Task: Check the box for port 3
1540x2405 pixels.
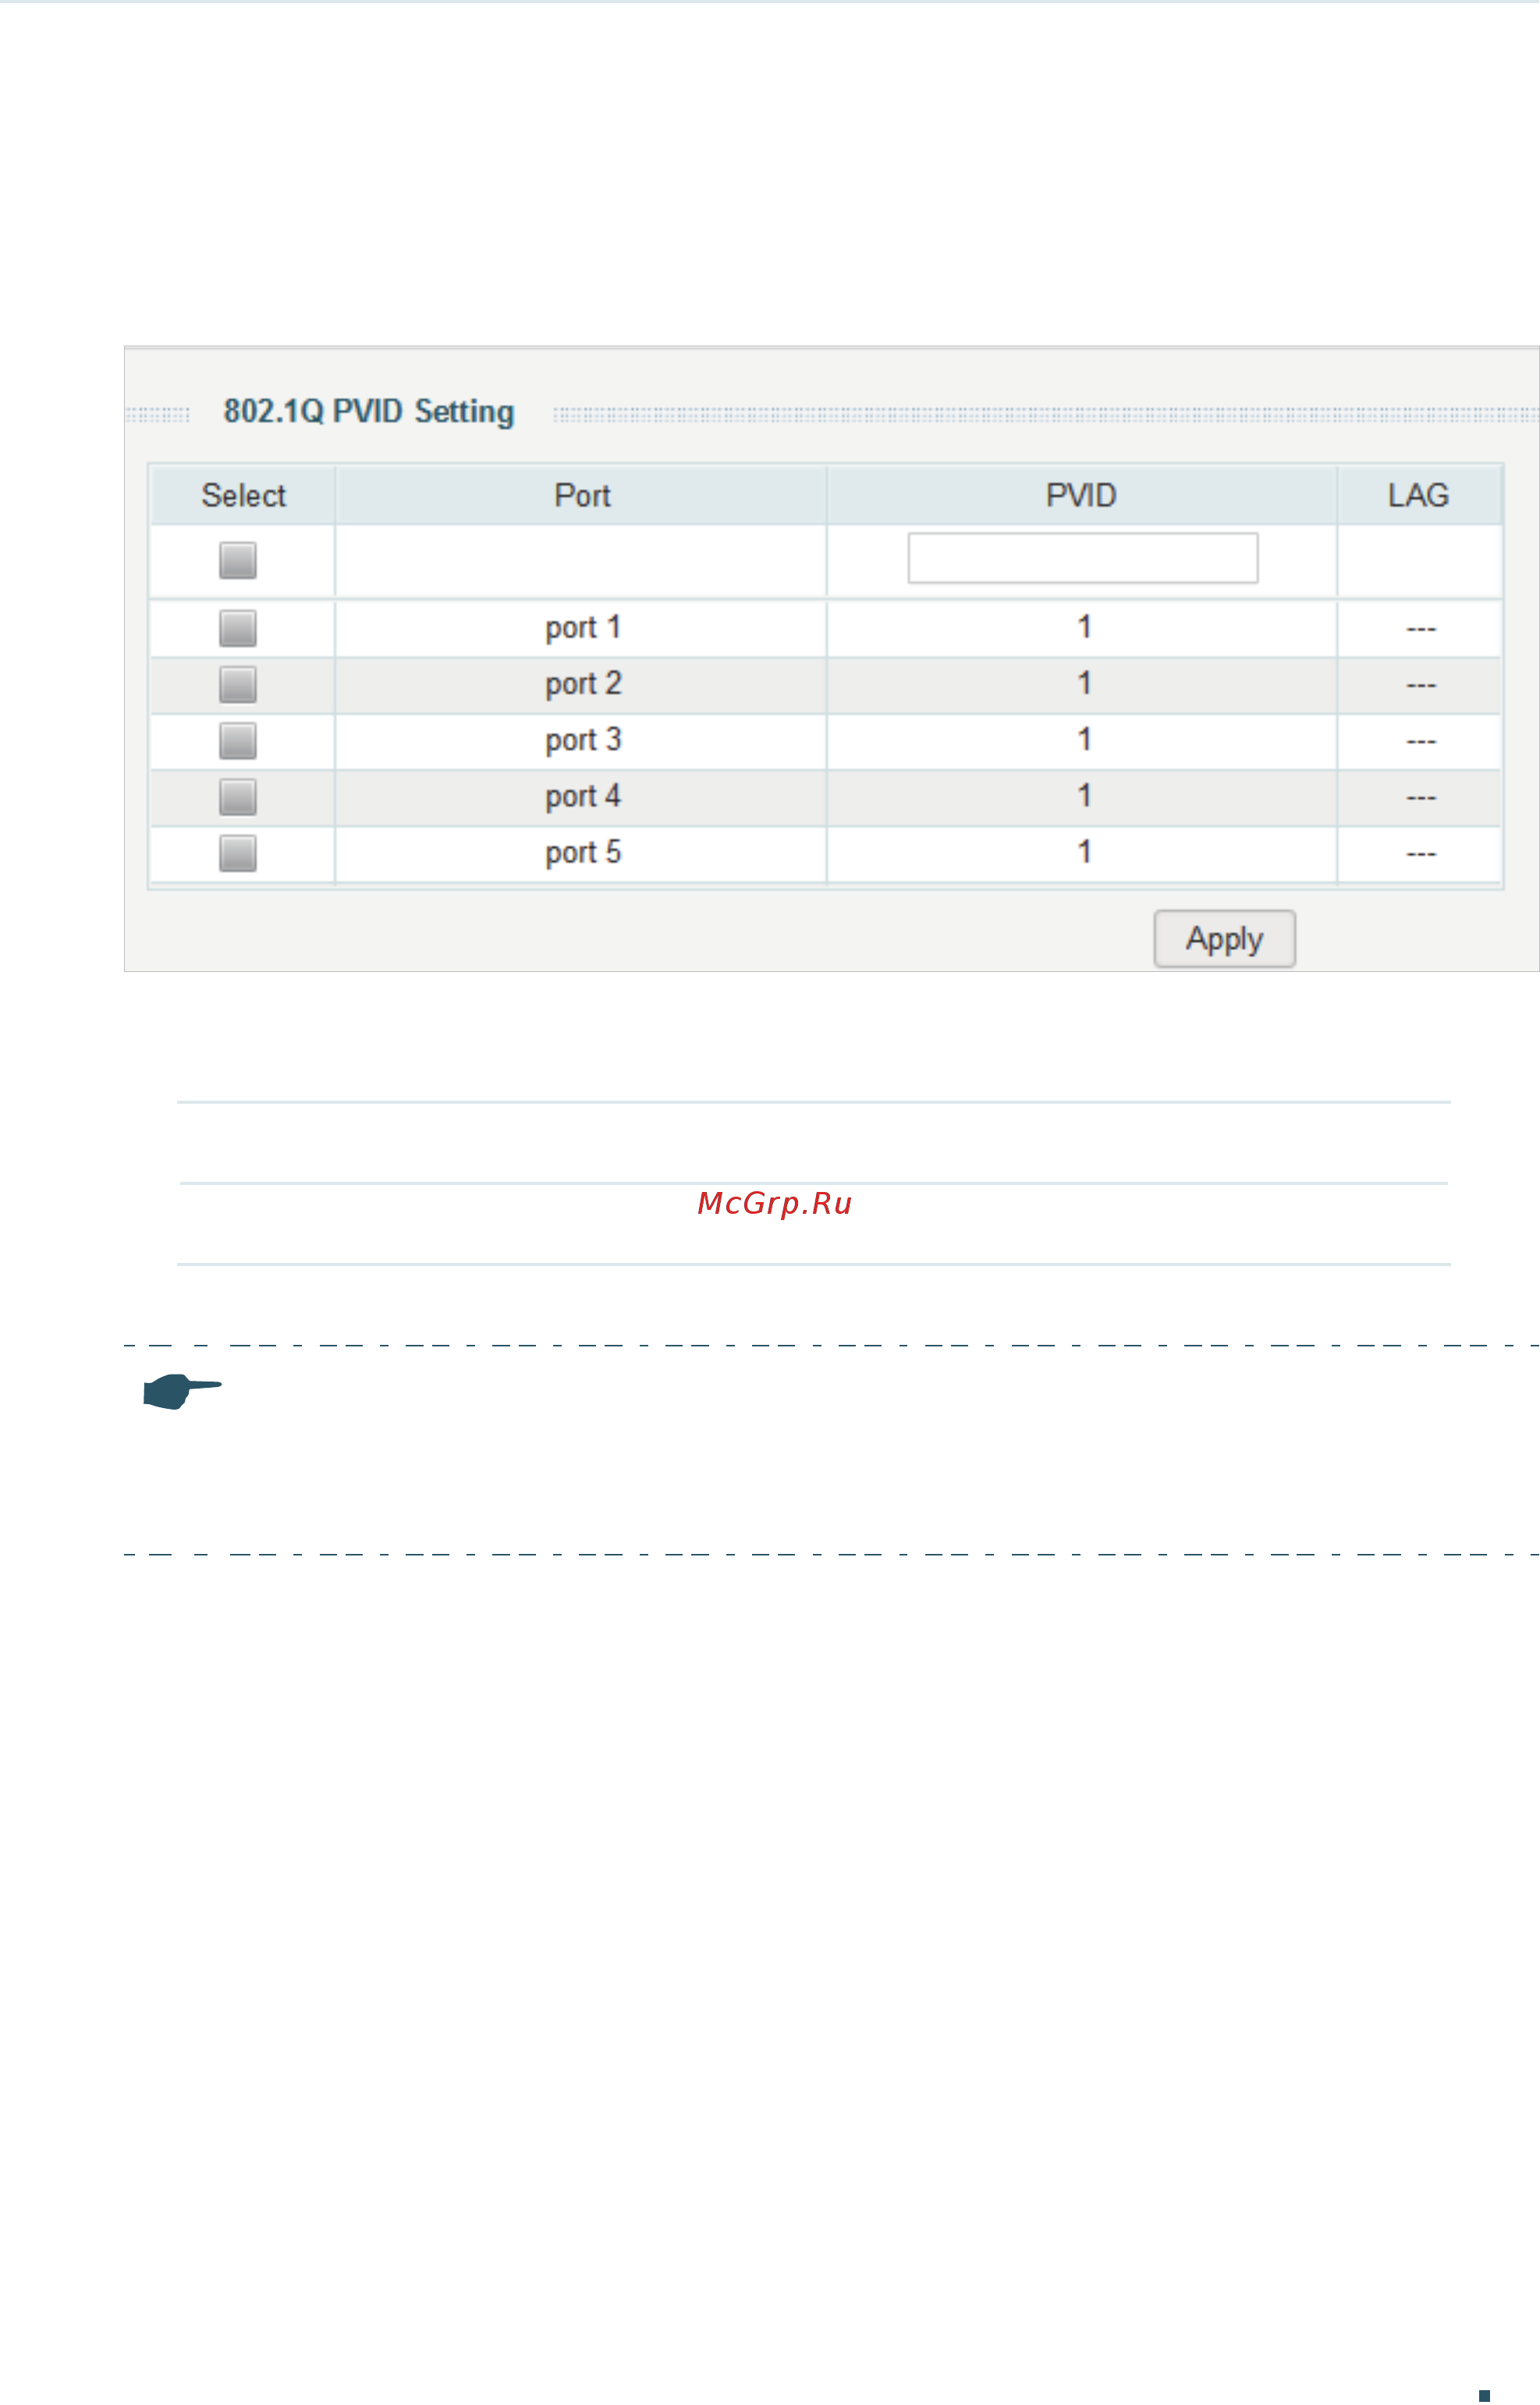Action: [238, 741]
